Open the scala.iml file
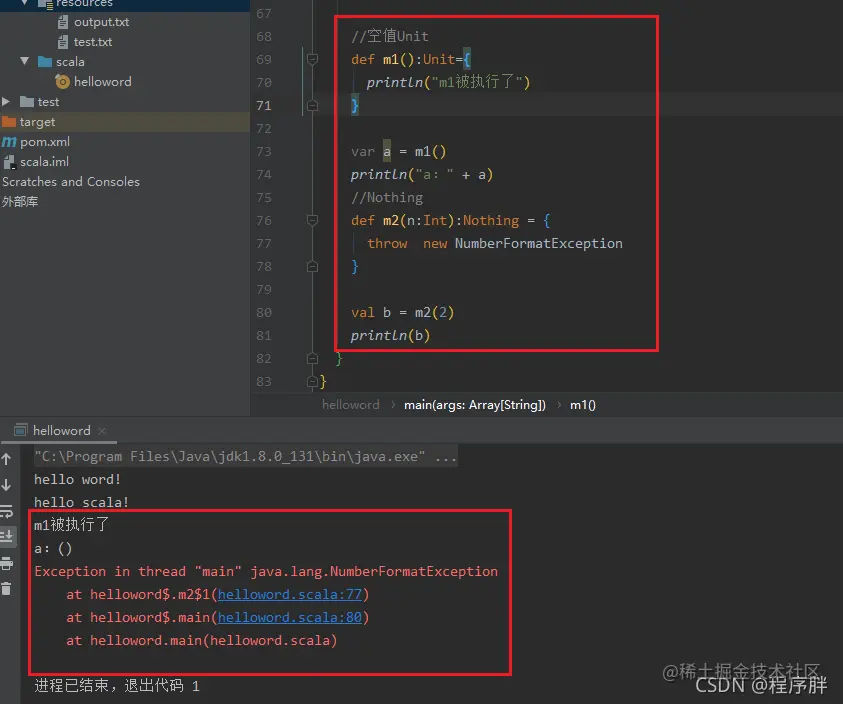The width and height of the screenshot is (843, 704). 44,162
